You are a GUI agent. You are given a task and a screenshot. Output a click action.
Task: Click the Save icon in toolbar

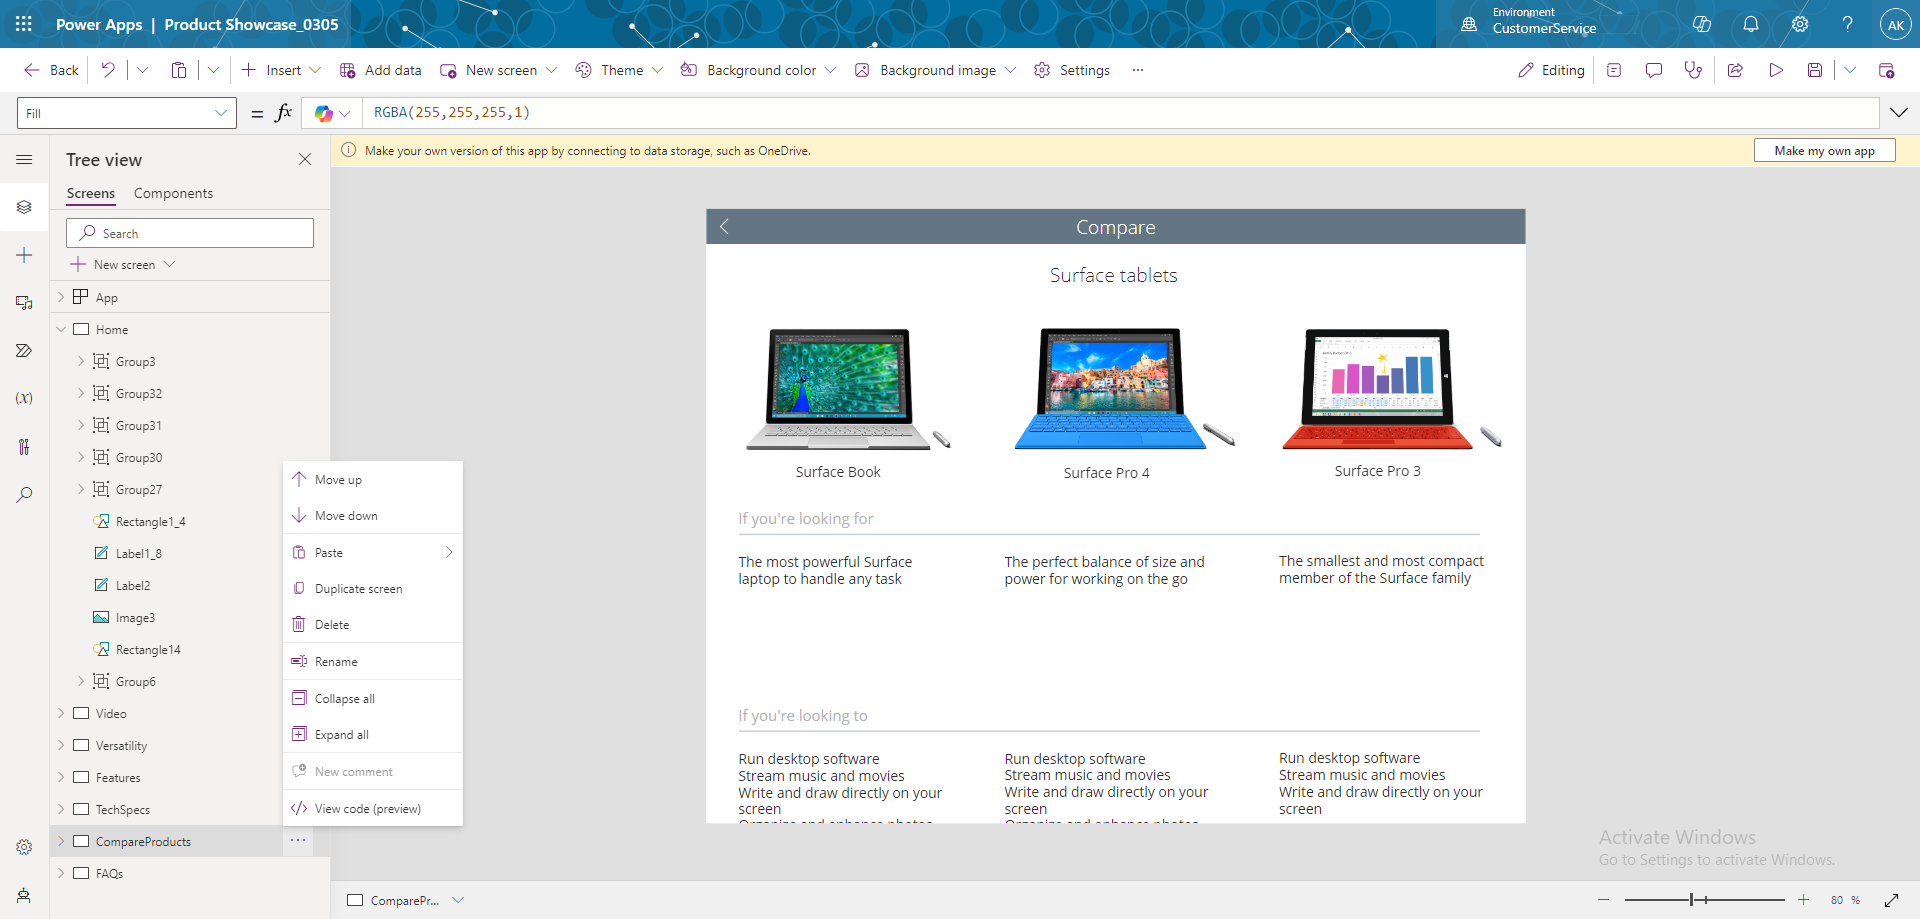point(1815,70)
